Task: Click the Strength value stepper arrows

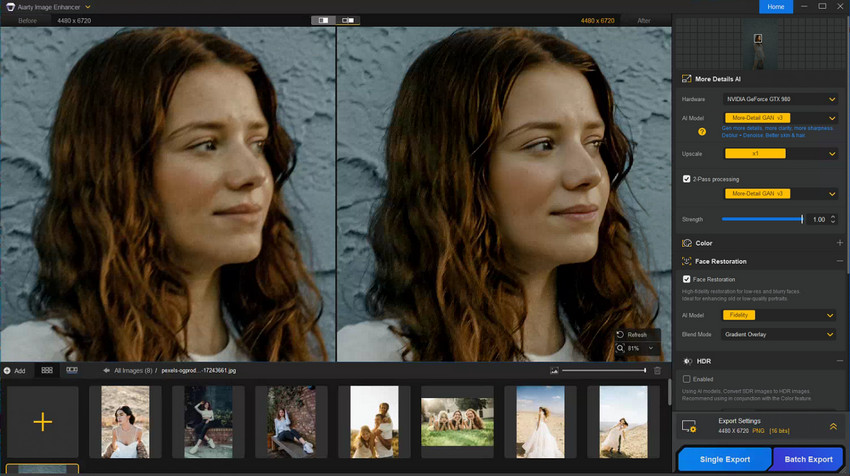Action: click(x=833, y=219)
